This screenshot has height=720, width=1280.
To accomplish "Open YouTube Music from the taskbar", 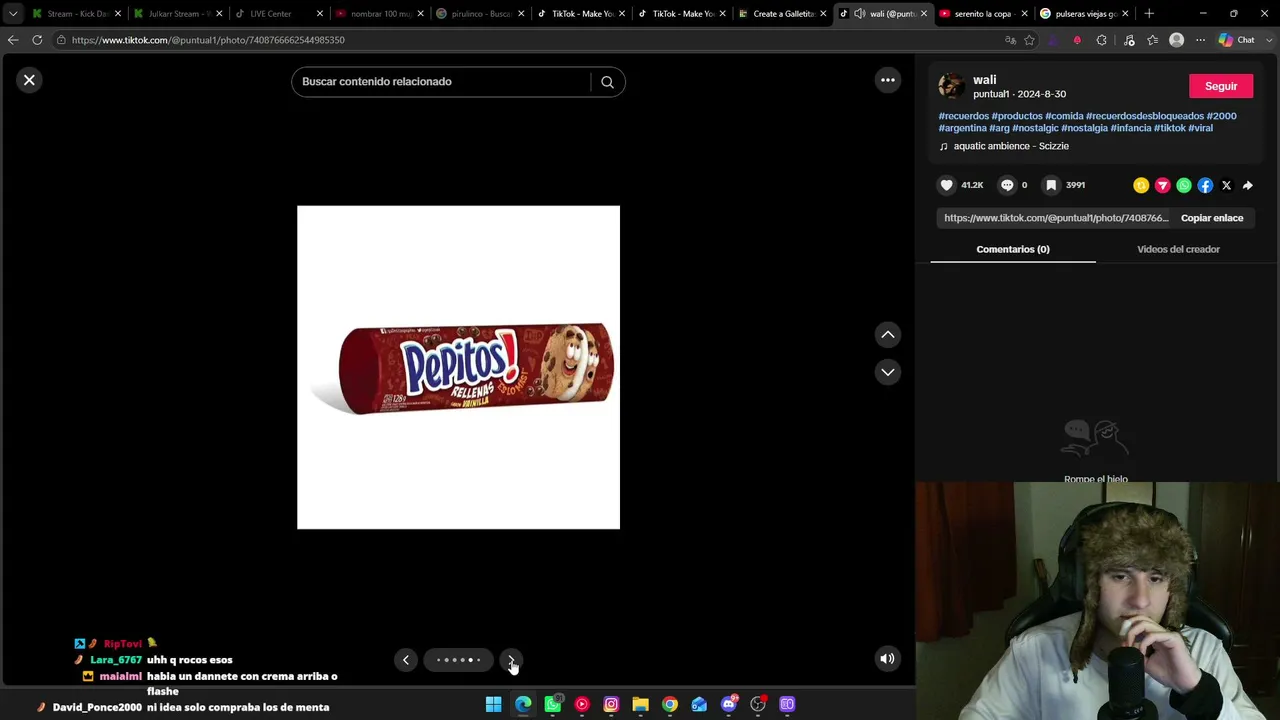I will (x=582, y=705).
